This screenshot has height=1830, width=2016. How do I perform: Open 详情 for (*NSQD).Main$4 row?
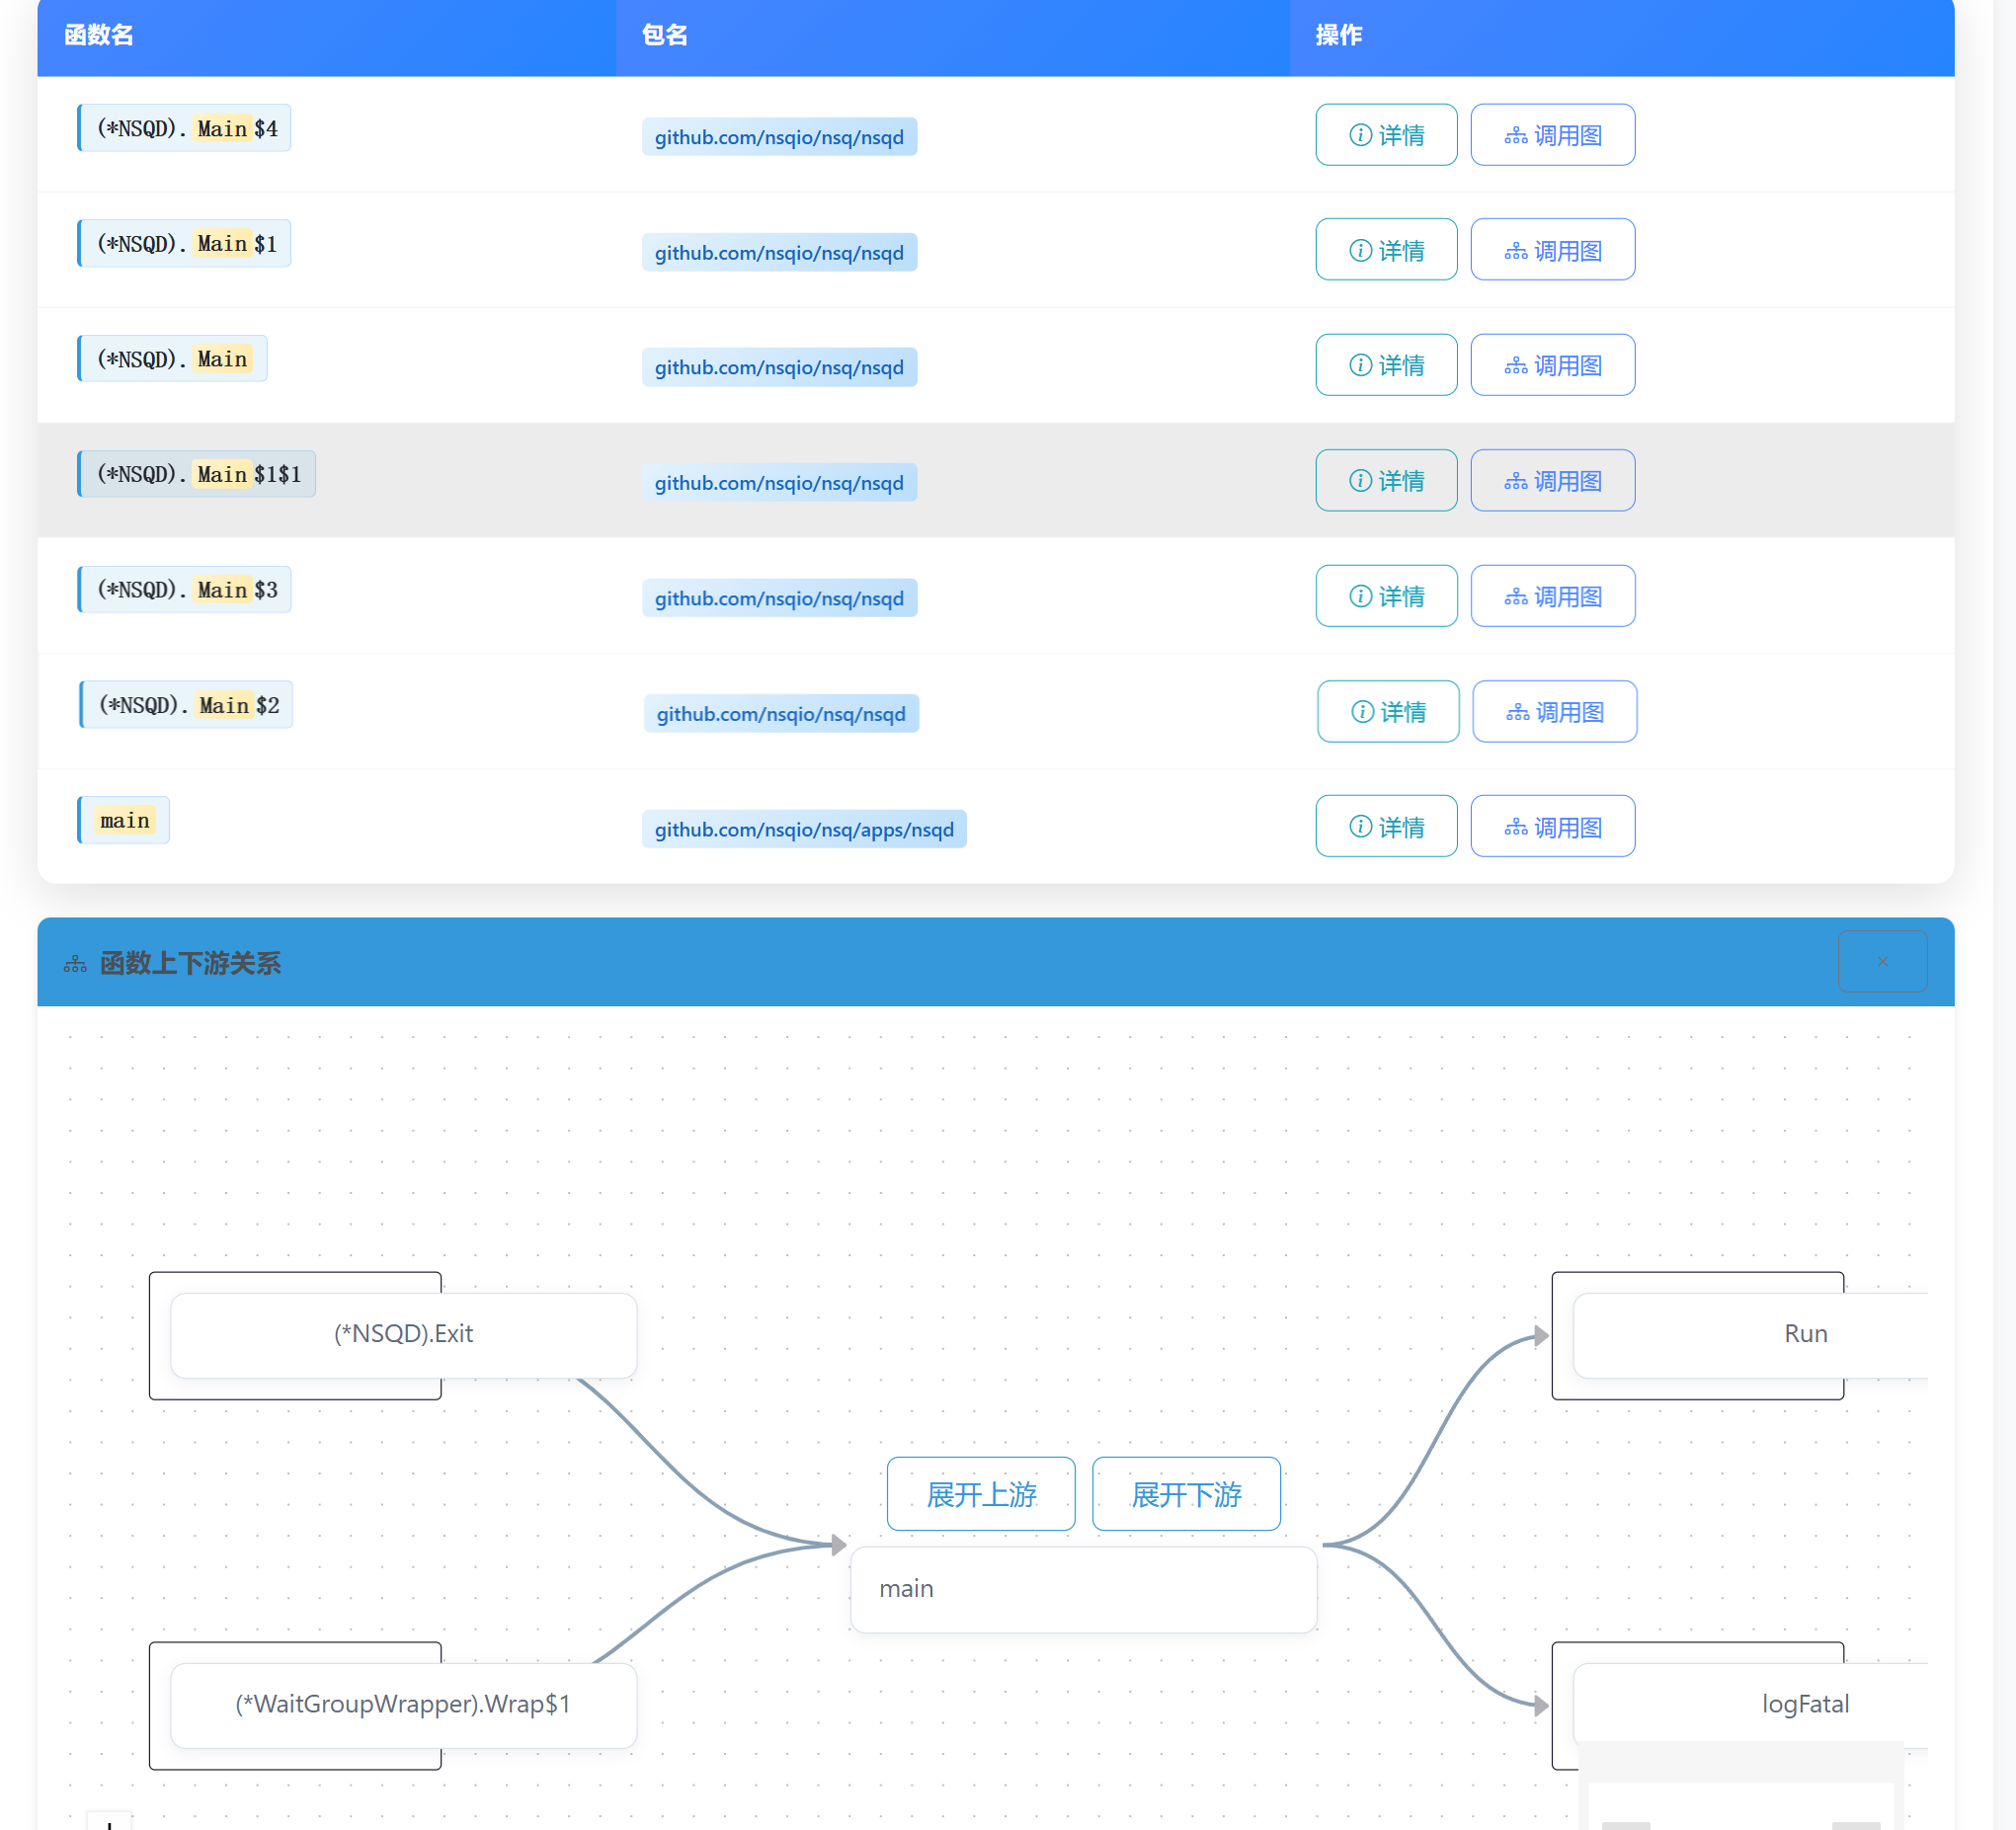[1385, 135]
